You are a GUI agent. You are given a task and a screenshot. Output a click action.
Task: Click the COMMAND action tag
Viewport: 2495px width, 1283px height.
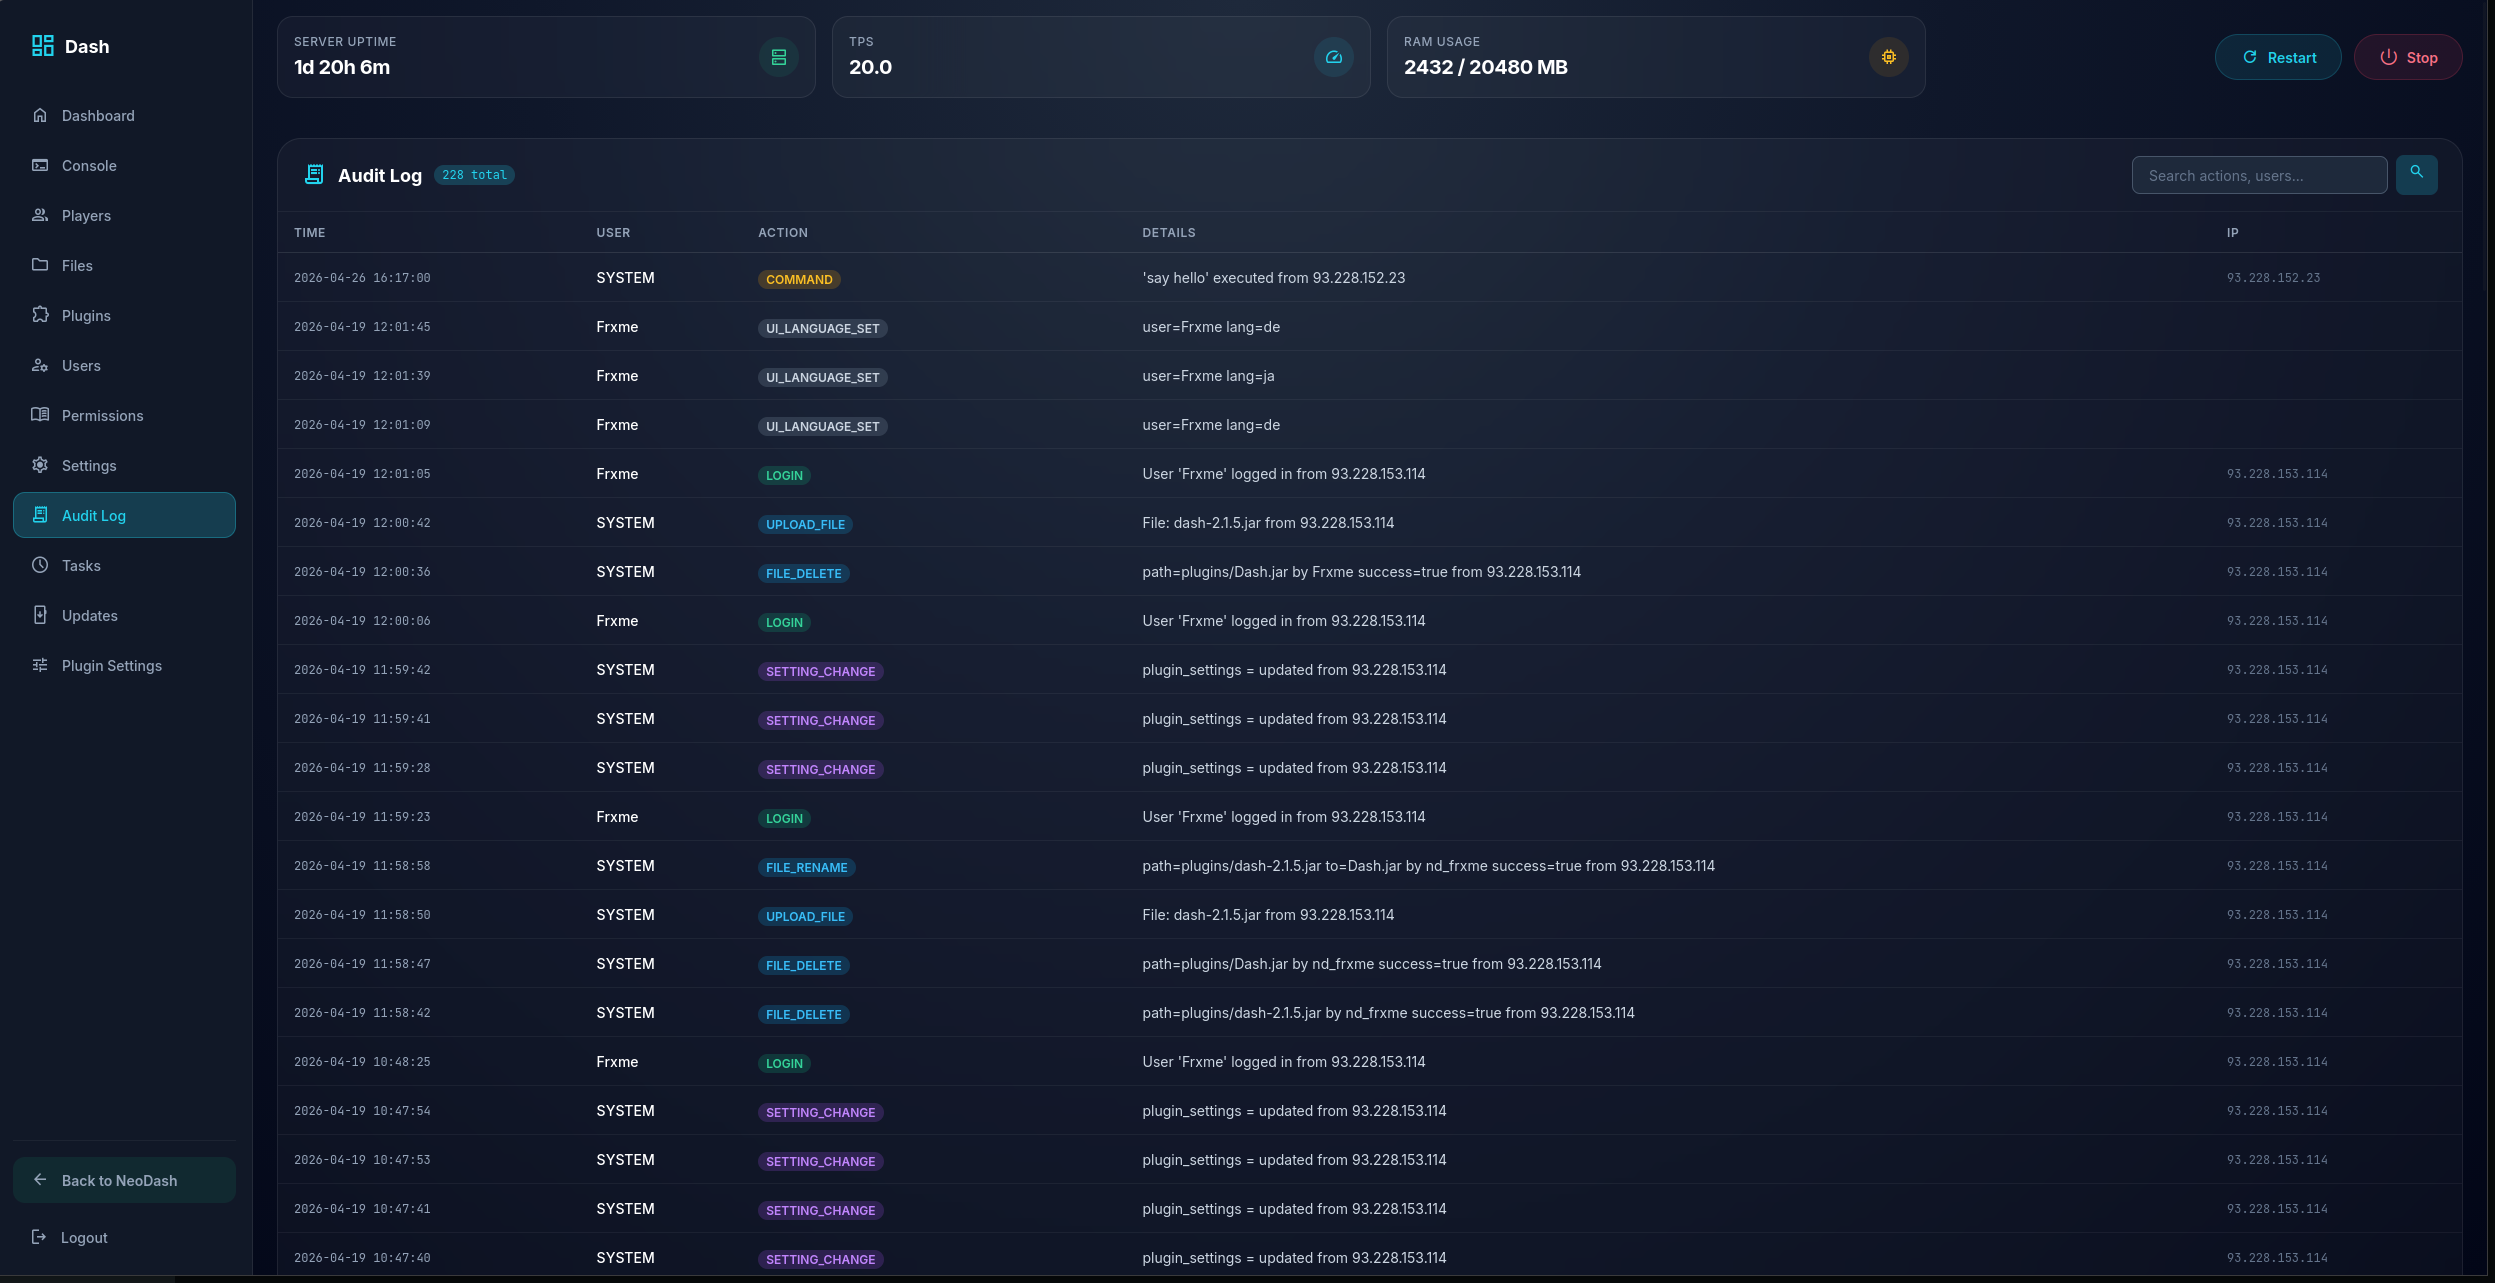pyautogui.click(x=799, y=279)
